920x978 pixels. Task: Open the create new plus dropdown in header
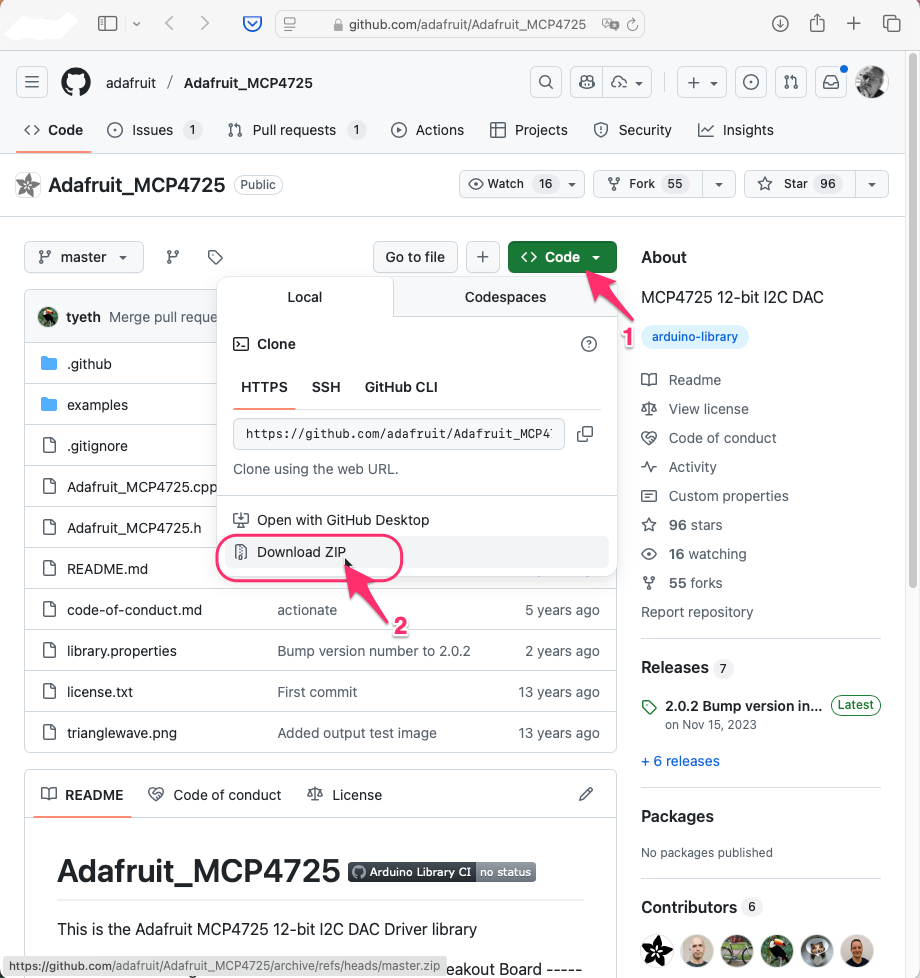[x=702, y=82]
